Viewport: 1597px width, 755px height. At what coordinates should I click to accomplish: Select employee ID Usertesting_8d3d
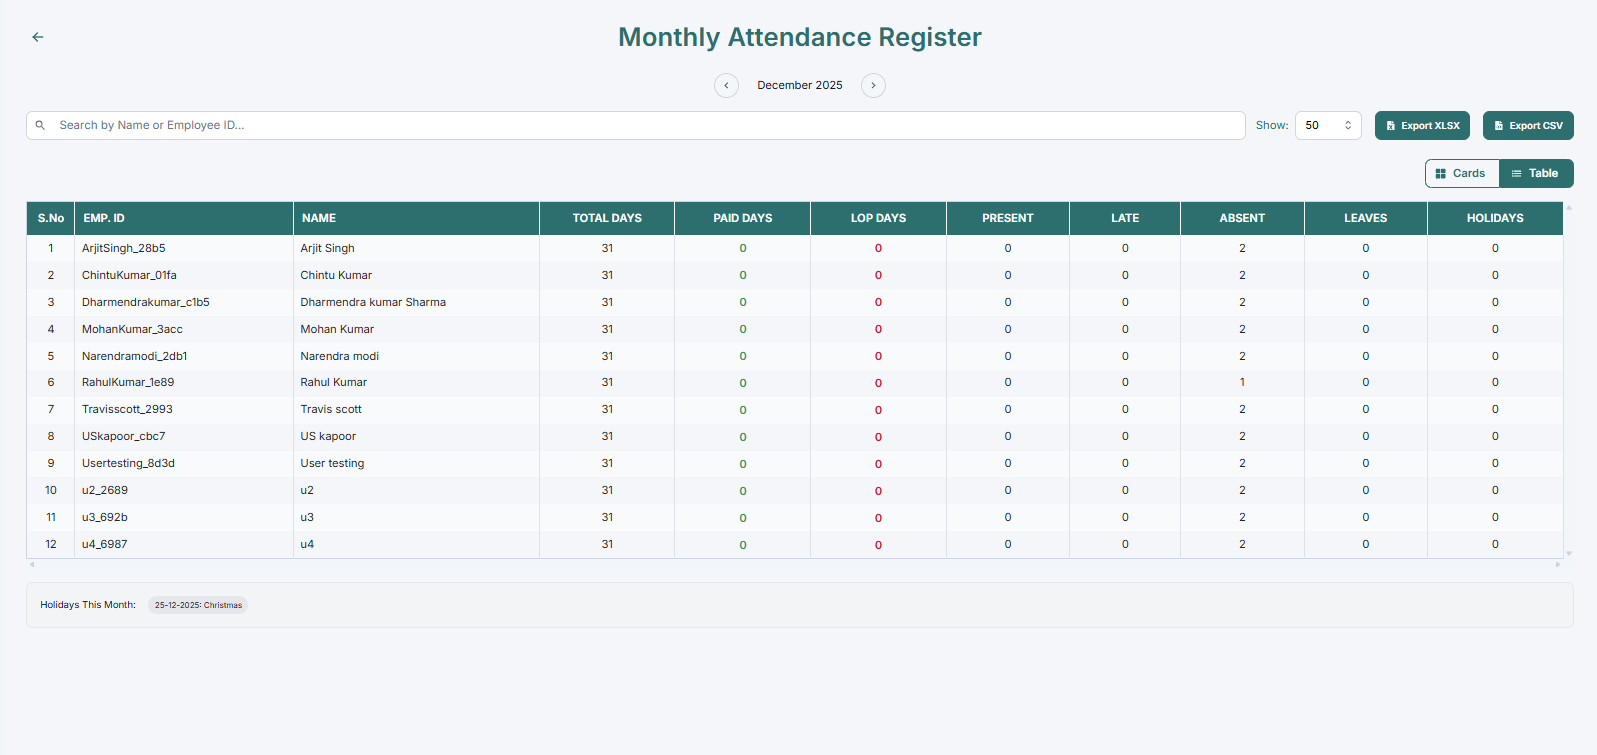128,463
